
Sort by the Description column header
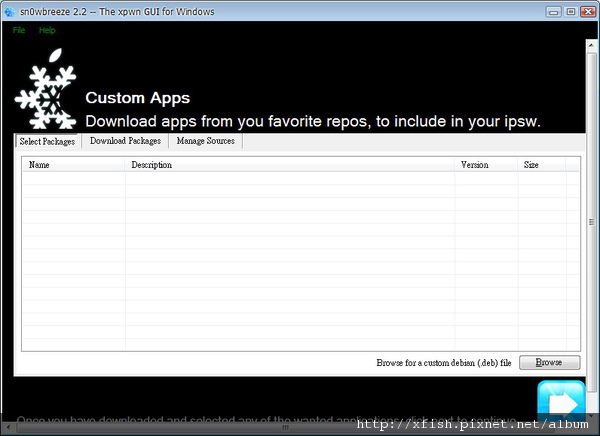[x=290, y=165]
